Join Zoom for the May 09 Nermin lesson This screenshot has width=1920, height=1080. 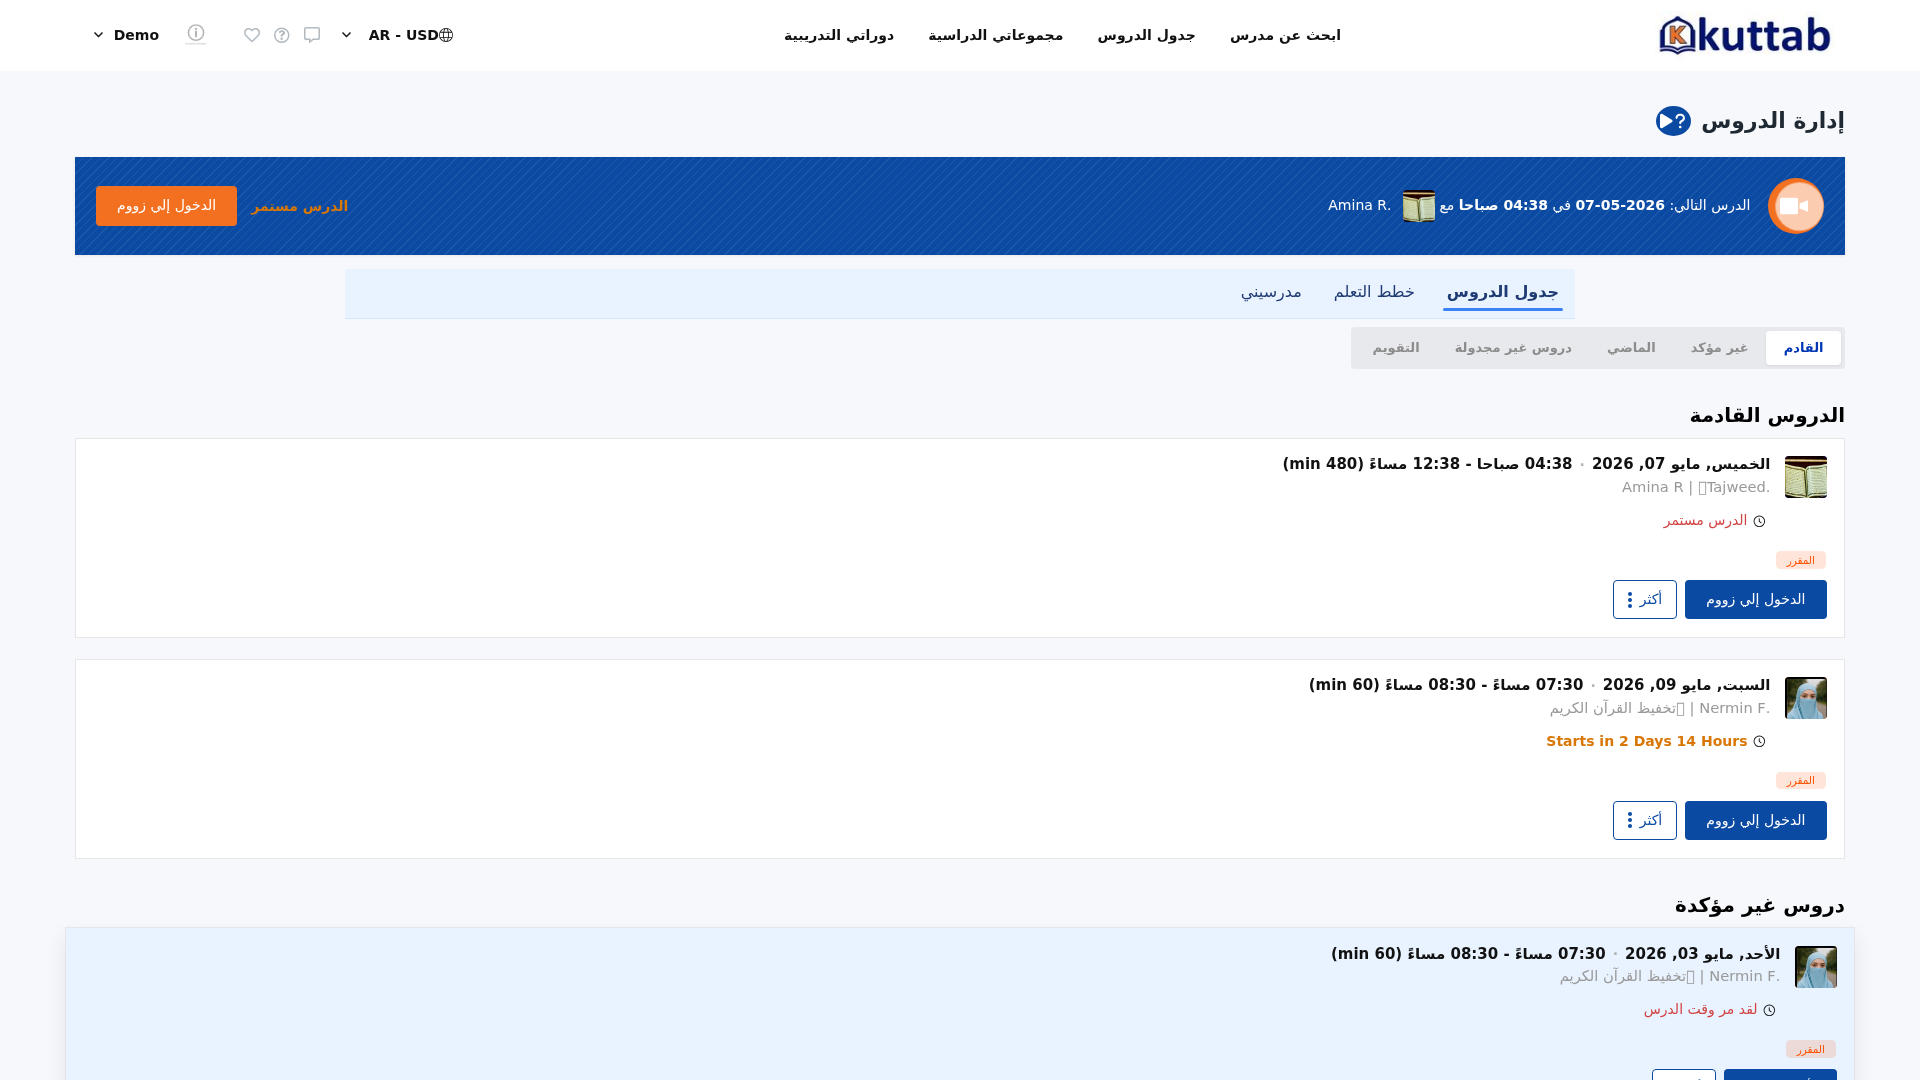(1755, 821)
